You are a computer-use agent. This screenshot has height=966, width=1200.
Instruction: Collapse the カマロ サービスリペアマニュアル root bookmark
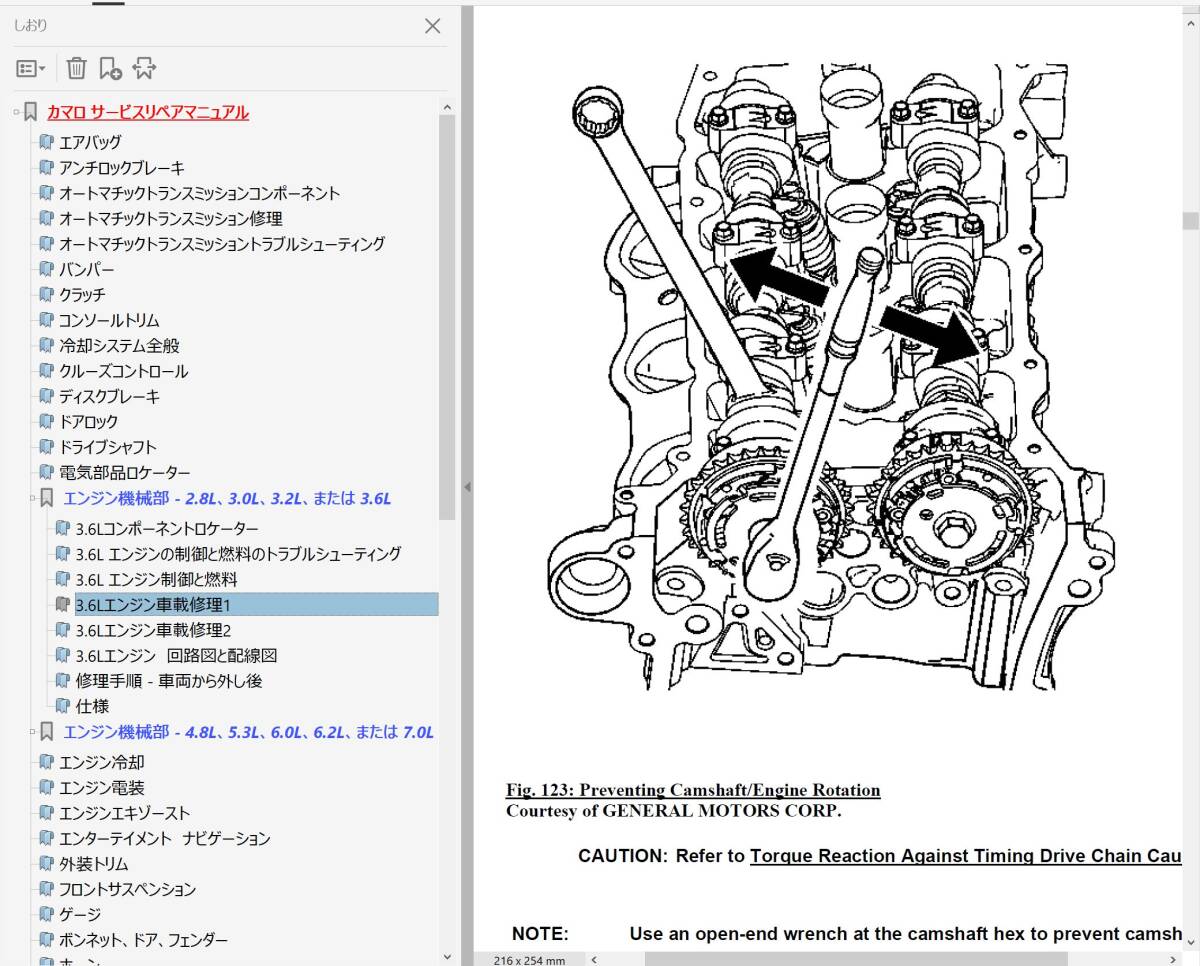point(17,112)
